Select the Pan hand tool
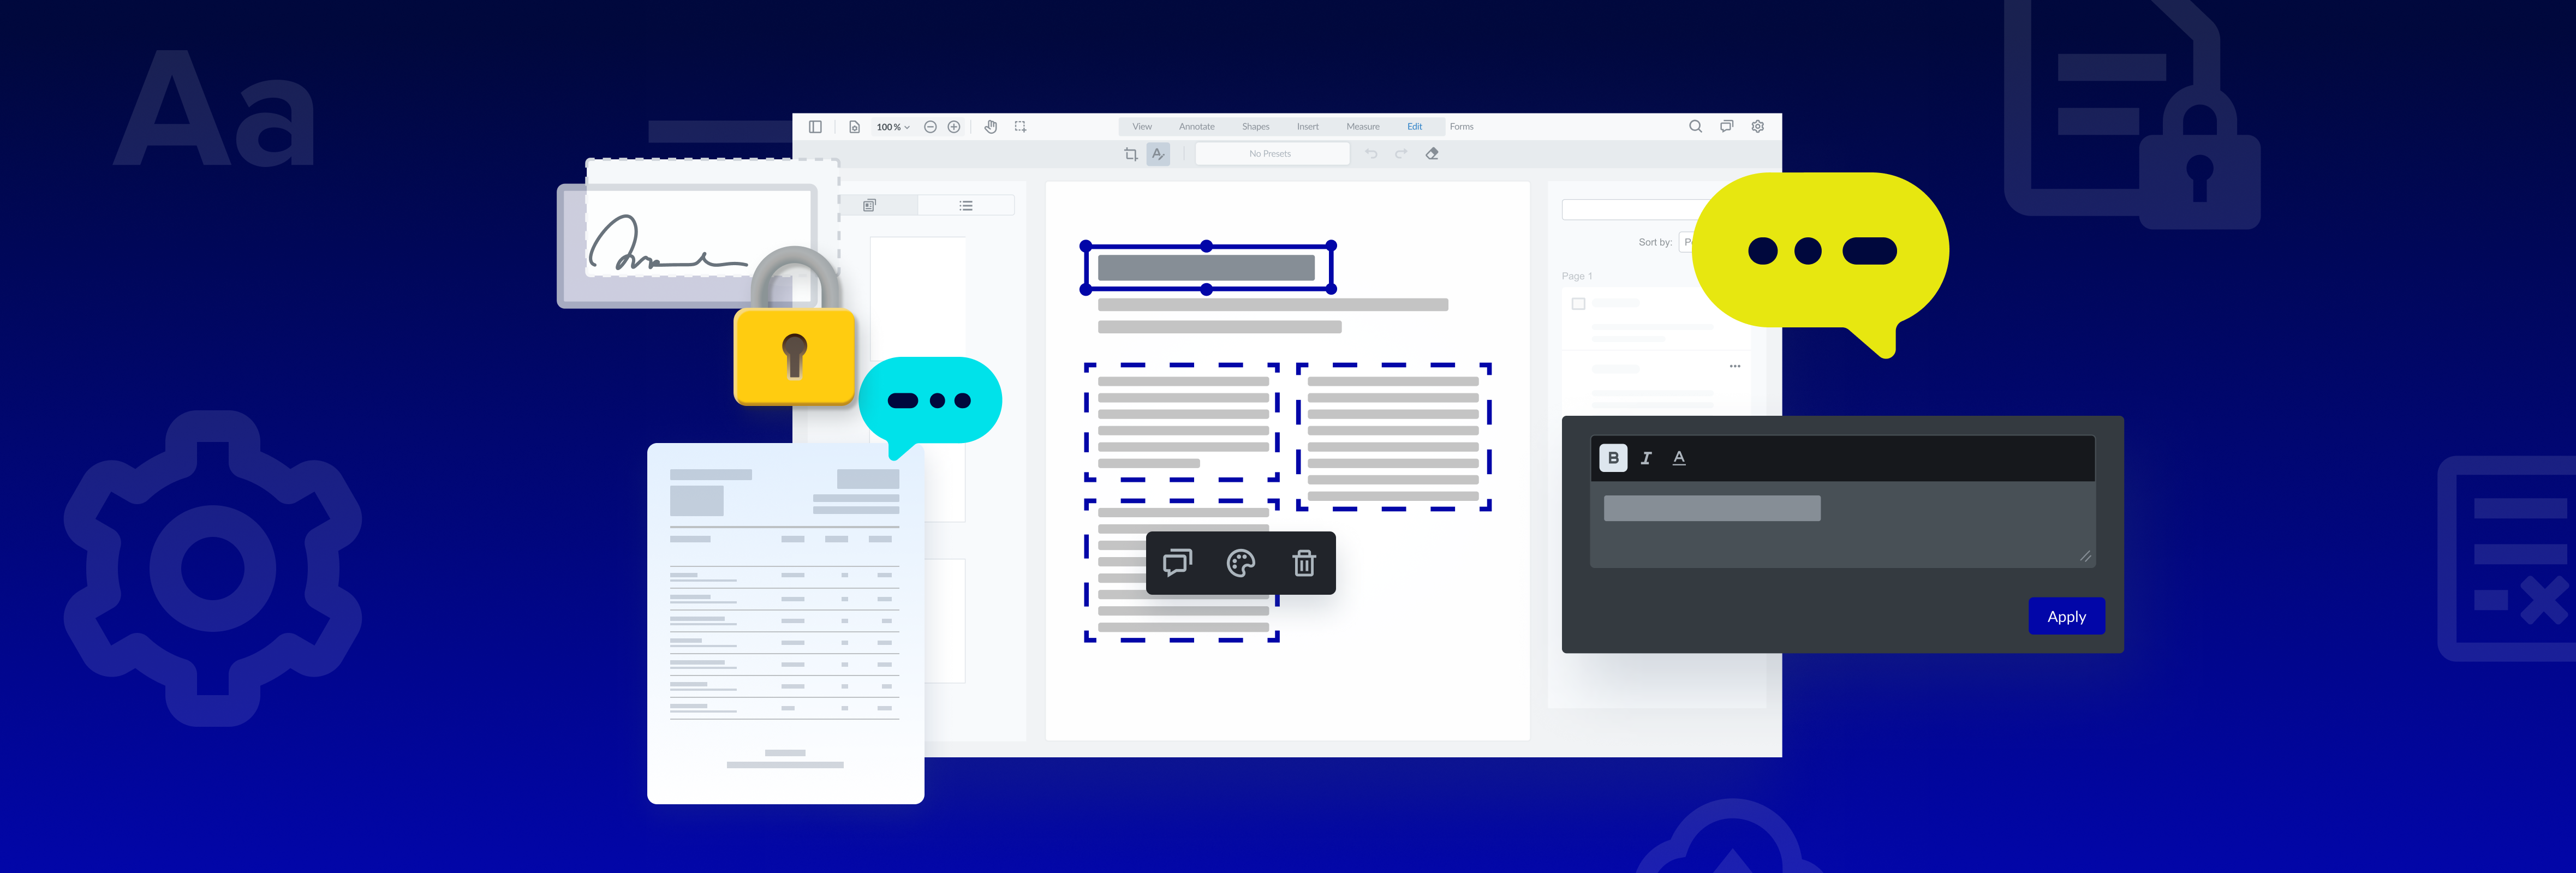This screenshot has height=873, width=2576. pos(990,127)
